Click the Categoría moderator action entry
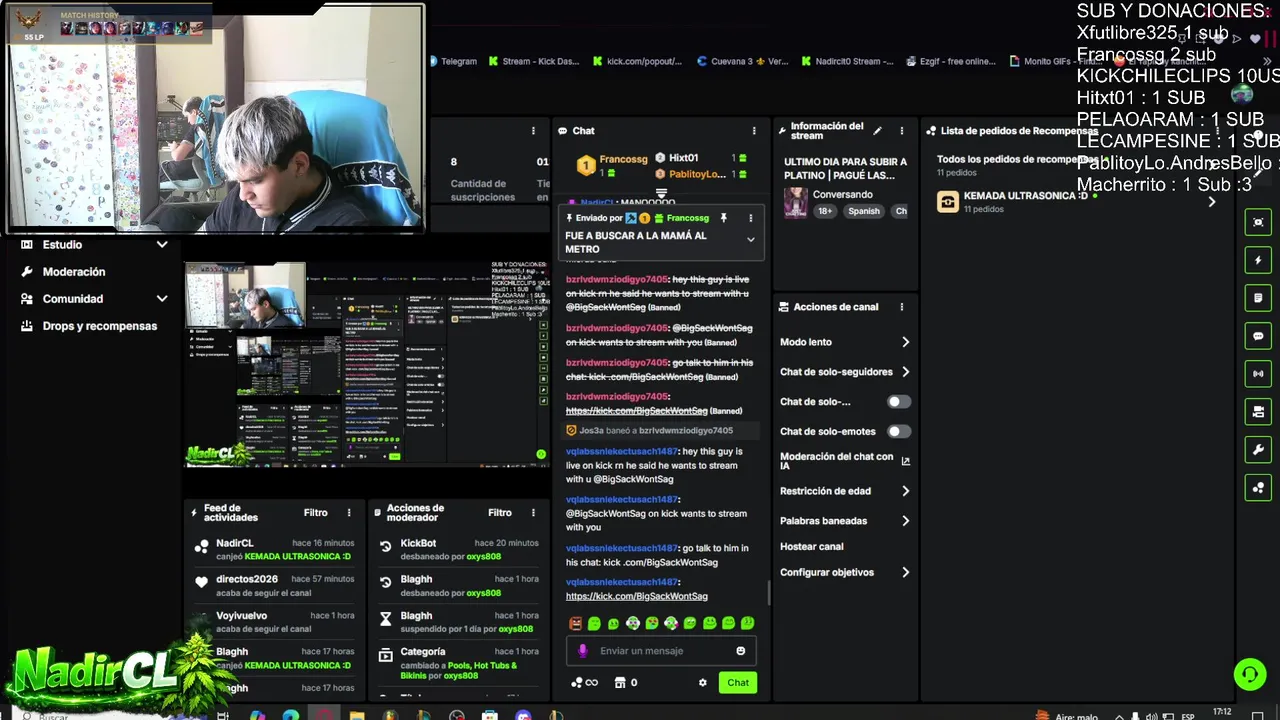This screenshot has width=1280, height=720. 458,663
